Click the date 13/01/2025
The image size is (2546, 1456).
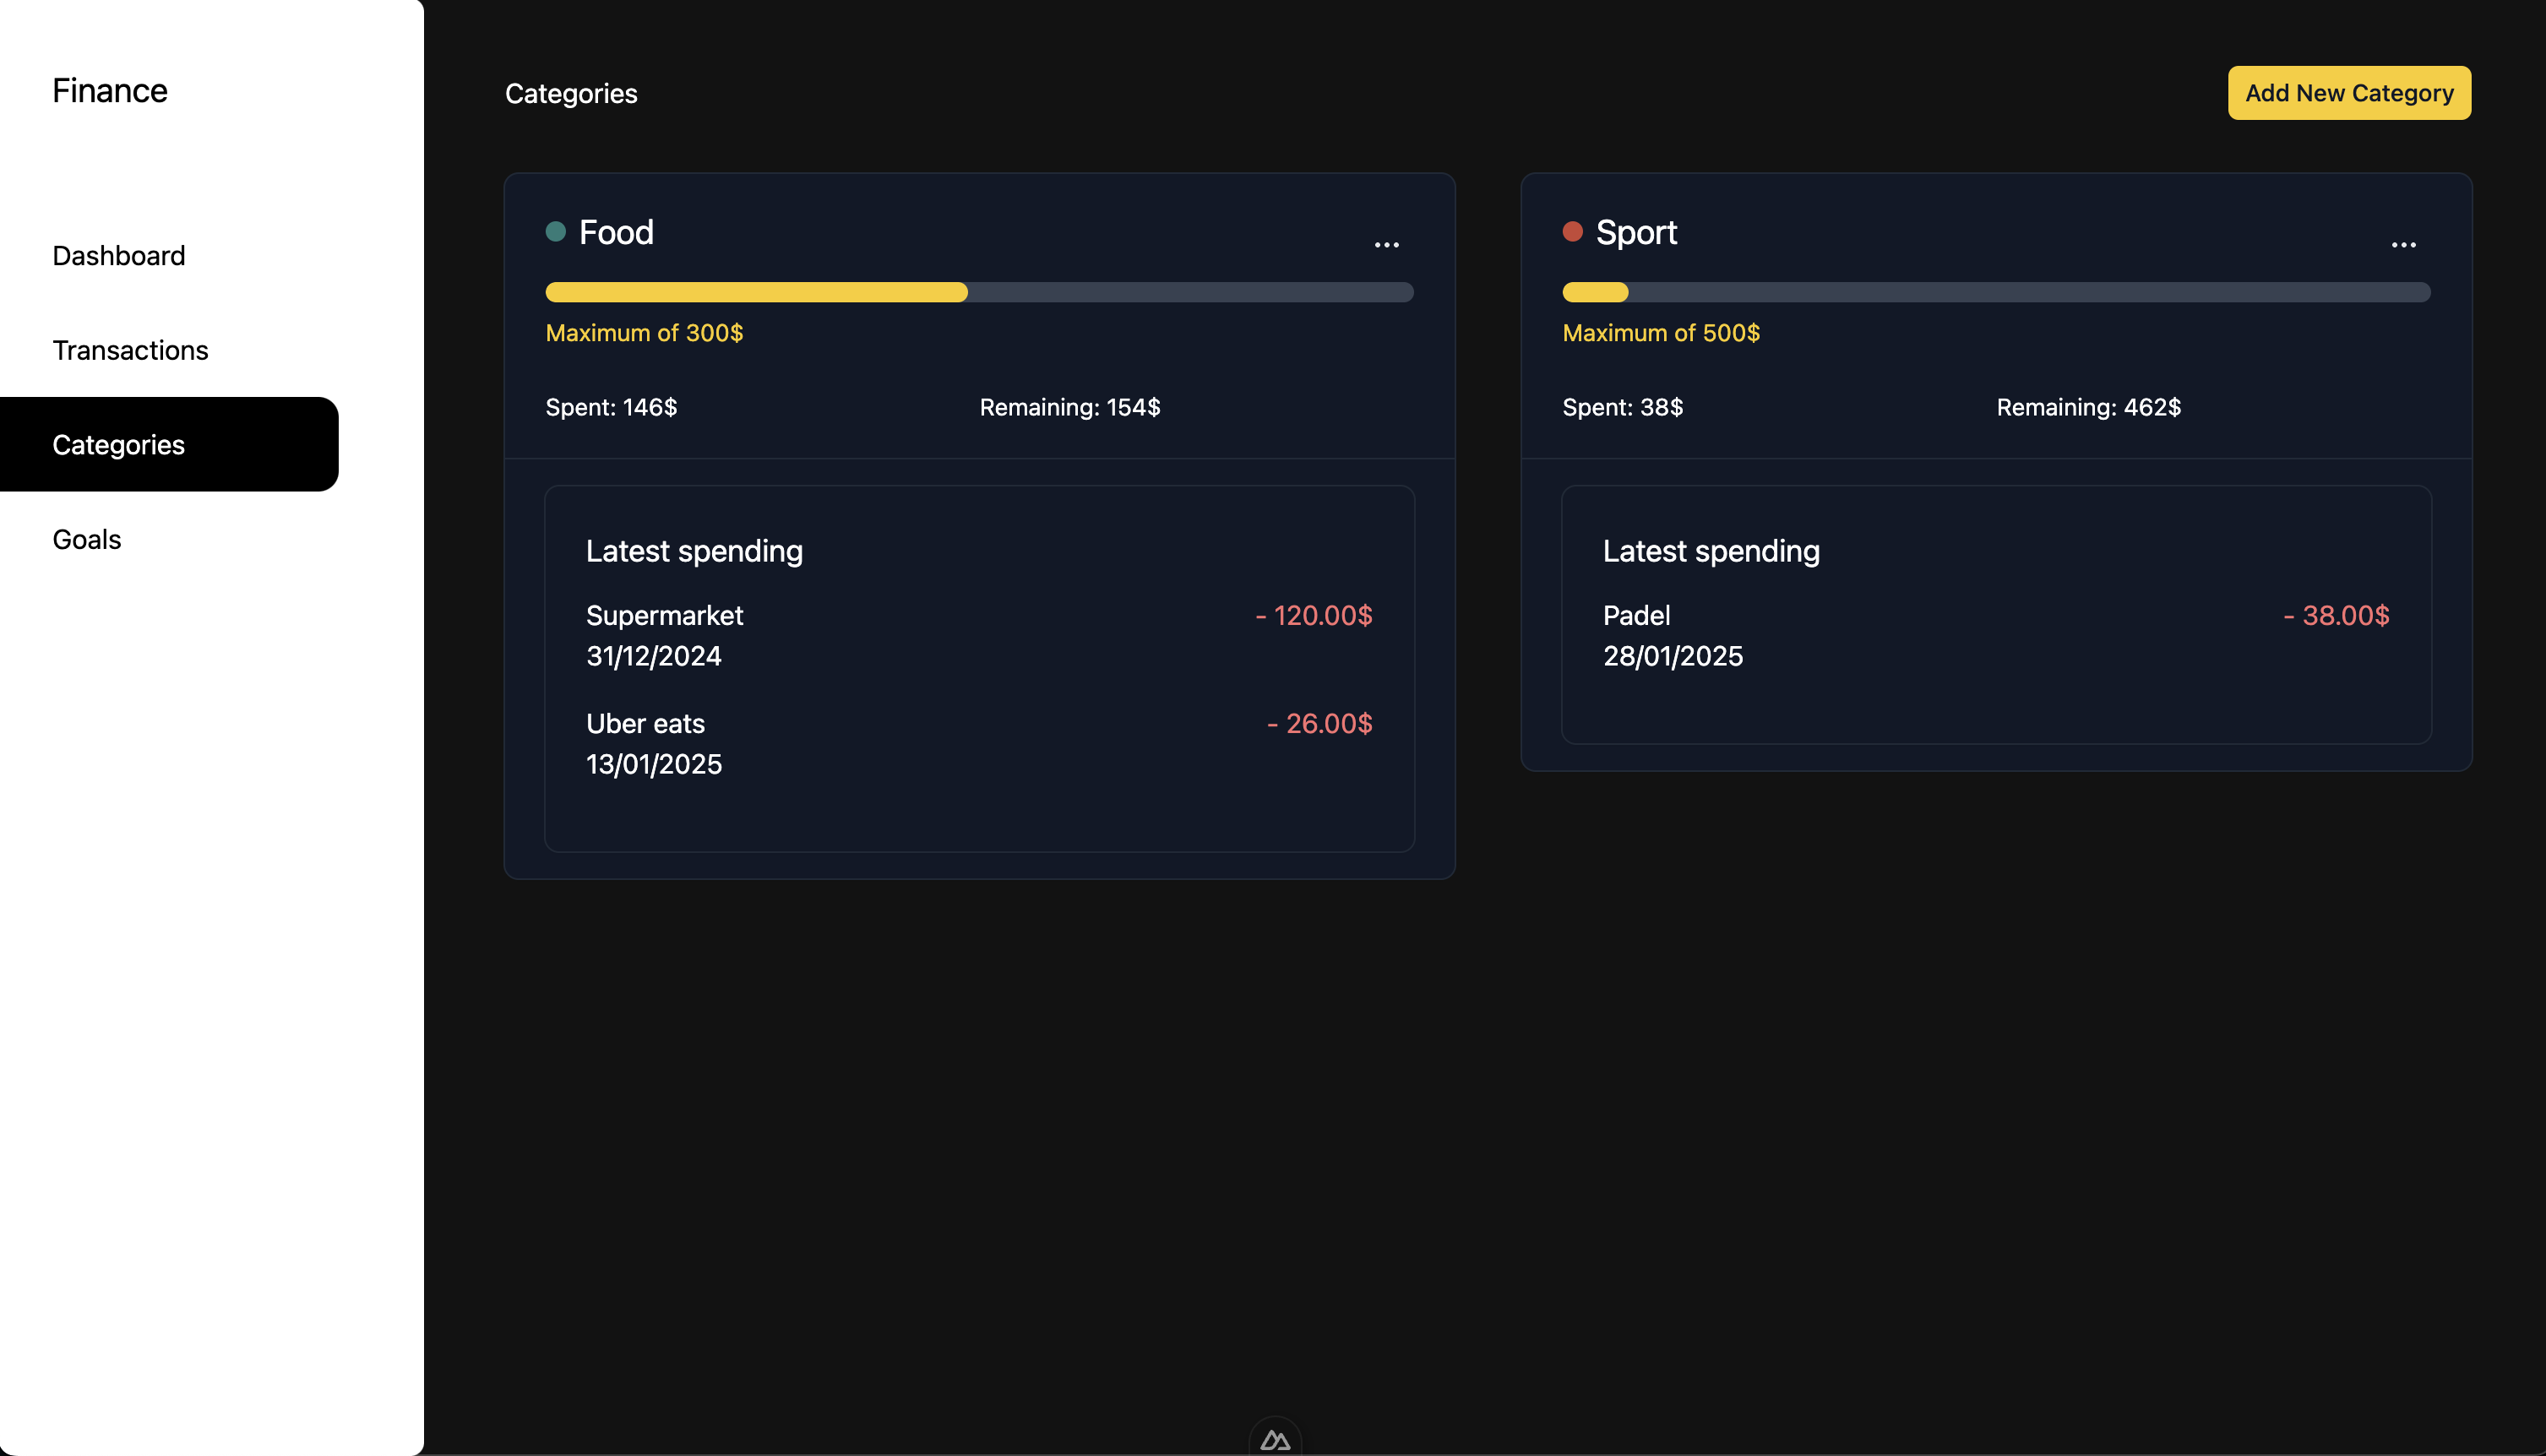click(x=653, y=764)
